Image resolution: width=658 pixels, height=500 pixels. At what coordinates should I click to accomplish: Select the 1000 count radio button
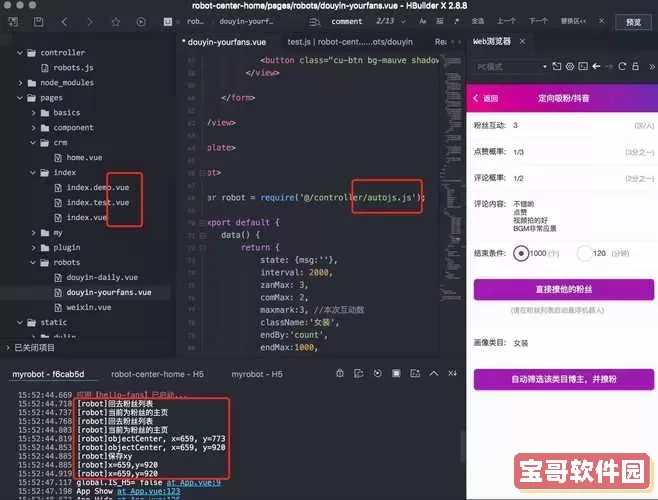[521, 254]
